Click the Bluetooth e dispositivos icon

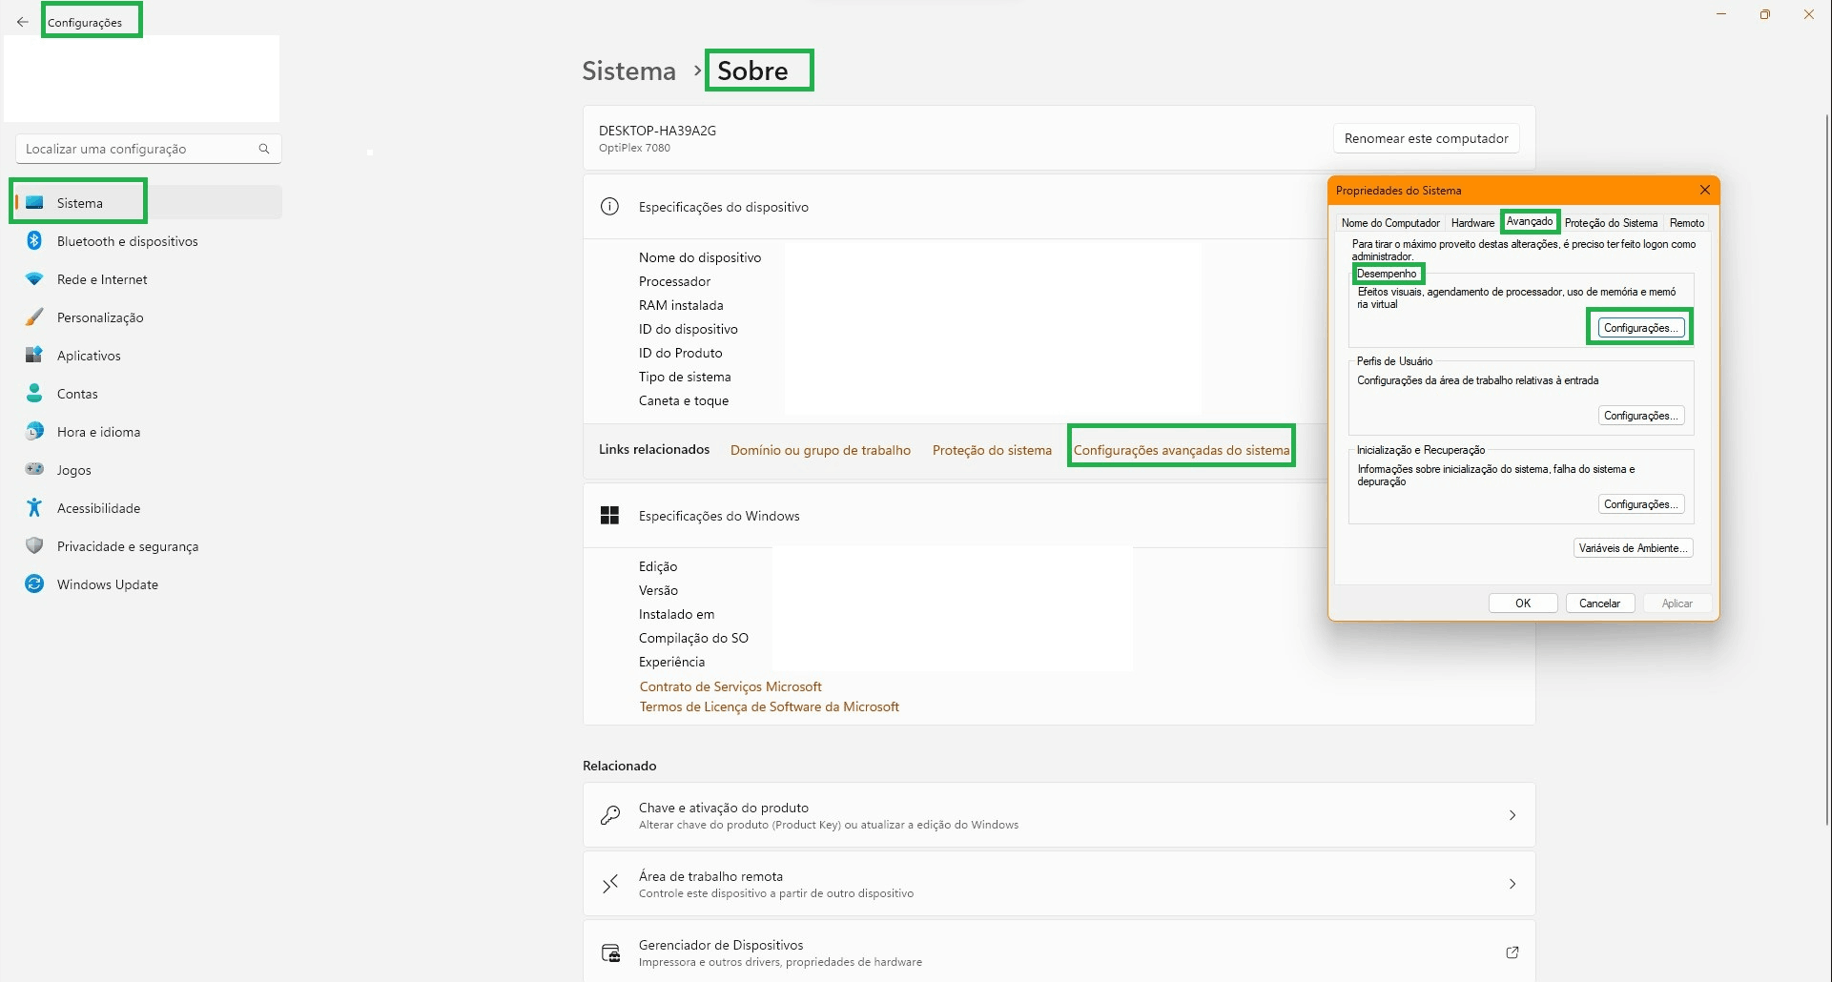[x=34, y=241]
